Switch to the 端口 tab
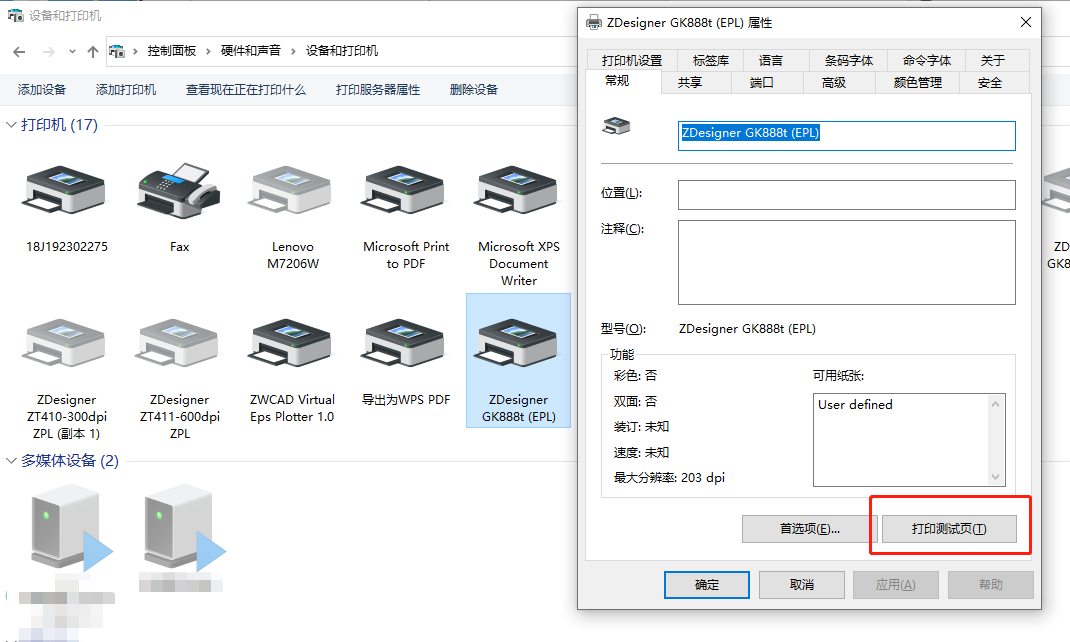The width and height of the screenshot is (1070, 642). click(761, 83)
